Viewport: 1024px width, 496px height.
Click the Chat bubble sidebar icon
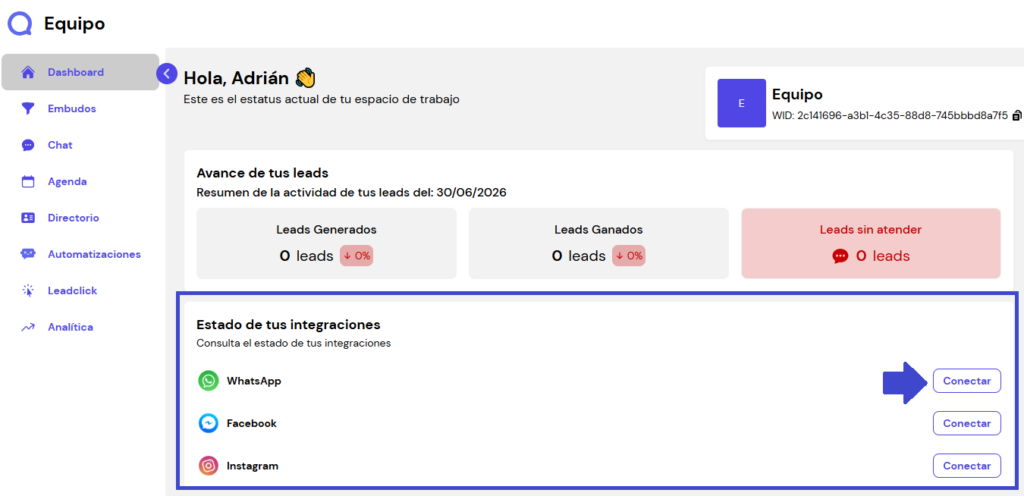point(27,145)
